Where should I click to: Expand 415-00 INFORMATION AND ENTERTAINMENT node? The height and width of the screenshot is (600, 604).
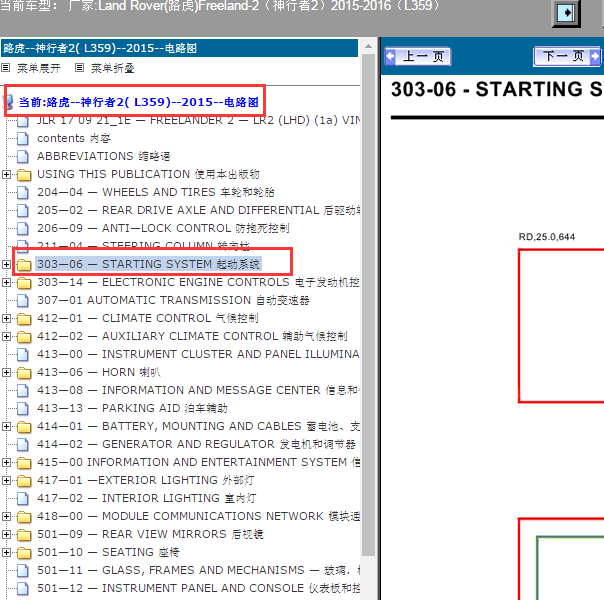click(6, 462)
